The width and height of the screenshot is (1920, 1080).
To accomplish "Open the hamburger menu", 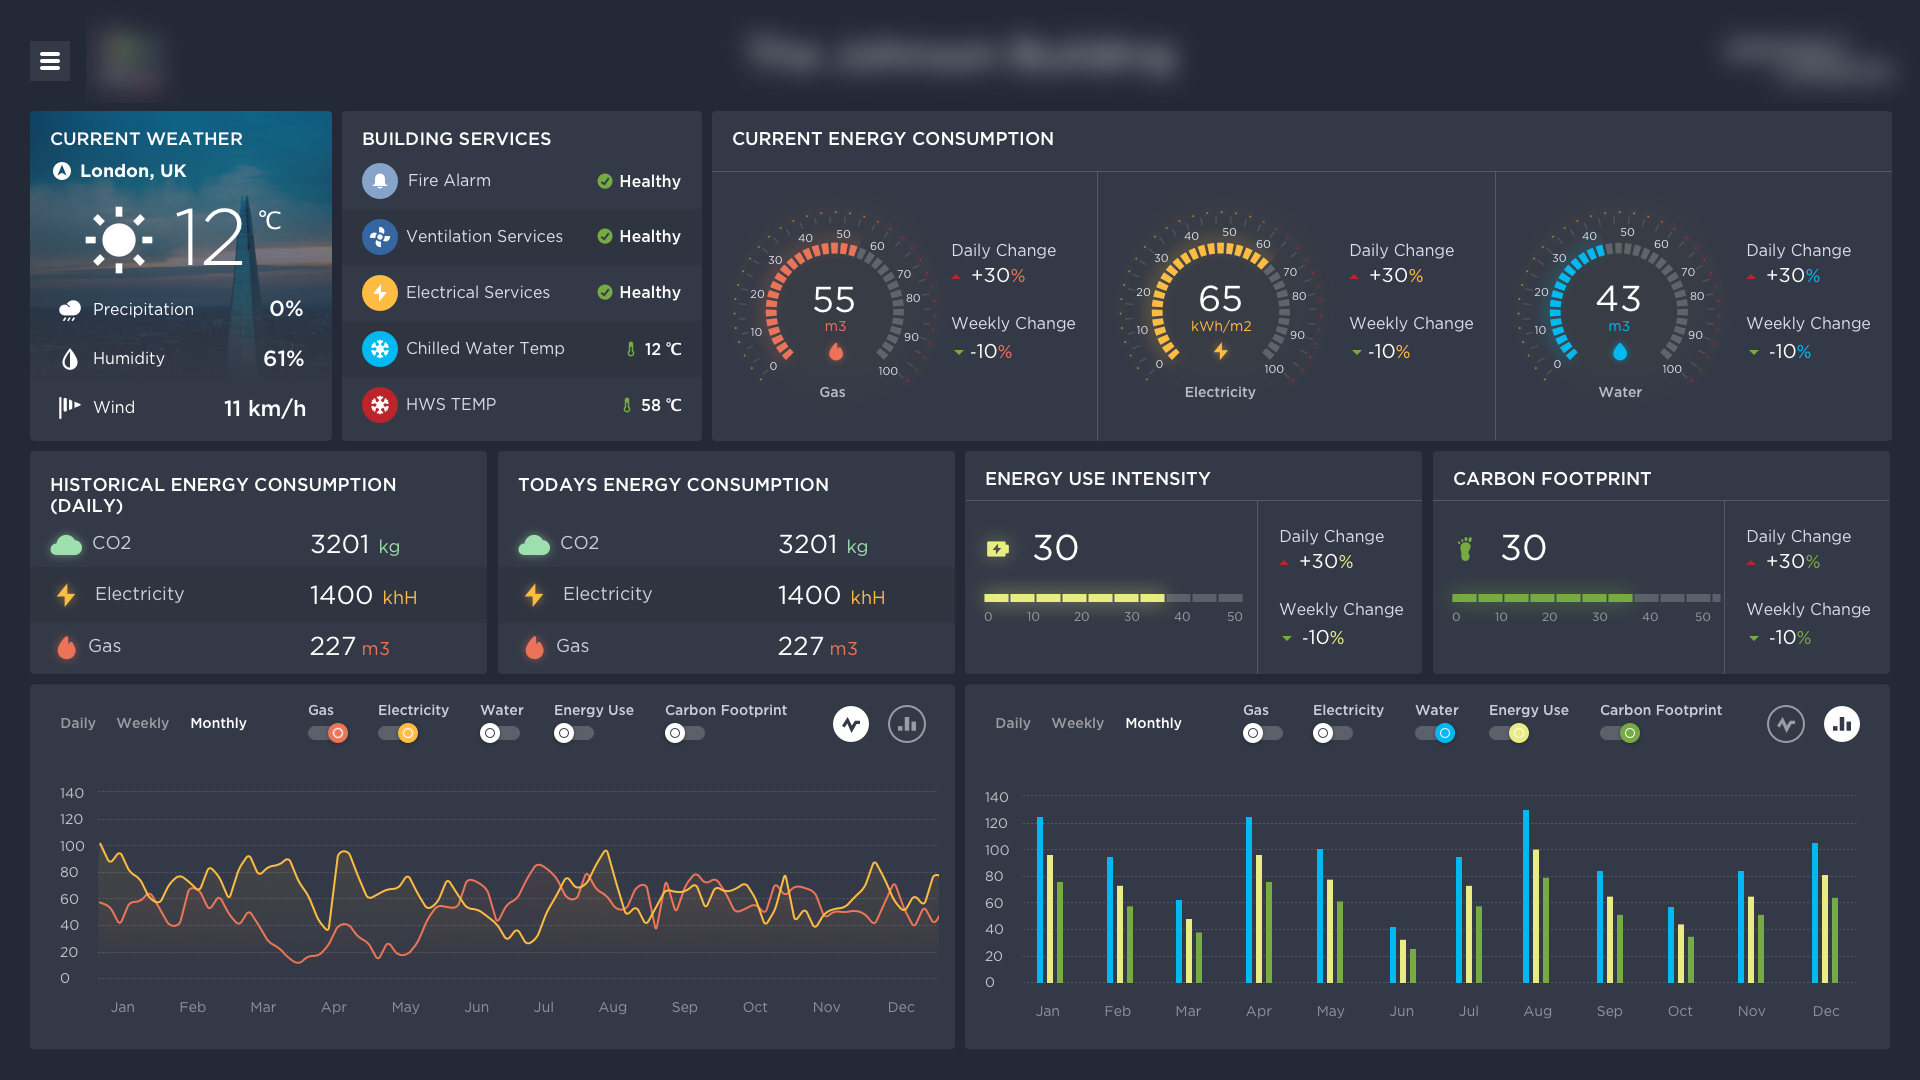I will (50, 62).
